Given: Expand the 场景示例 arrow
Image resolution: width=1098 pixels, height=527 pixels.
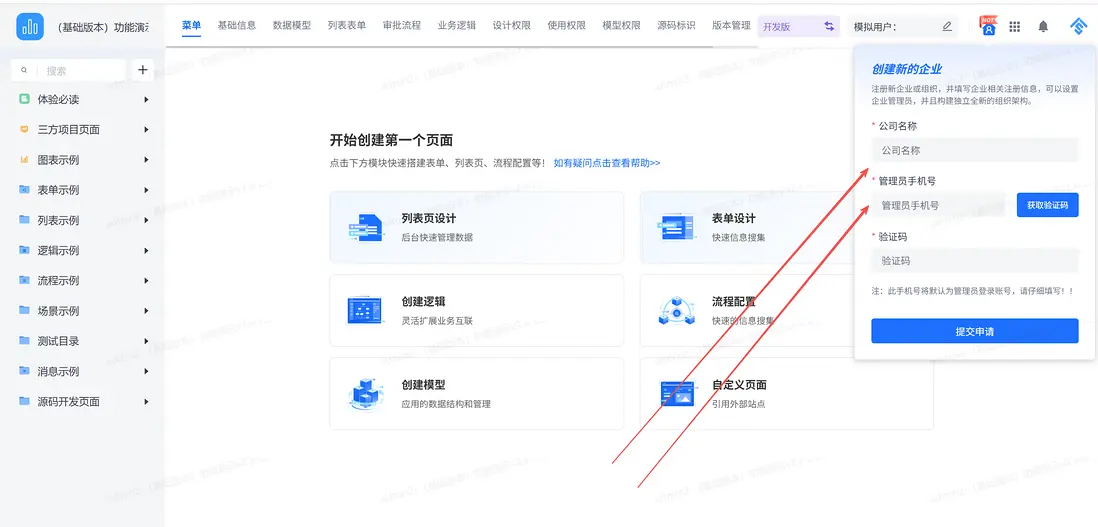Looking at the screenshot, I should (x=146, y=311).
